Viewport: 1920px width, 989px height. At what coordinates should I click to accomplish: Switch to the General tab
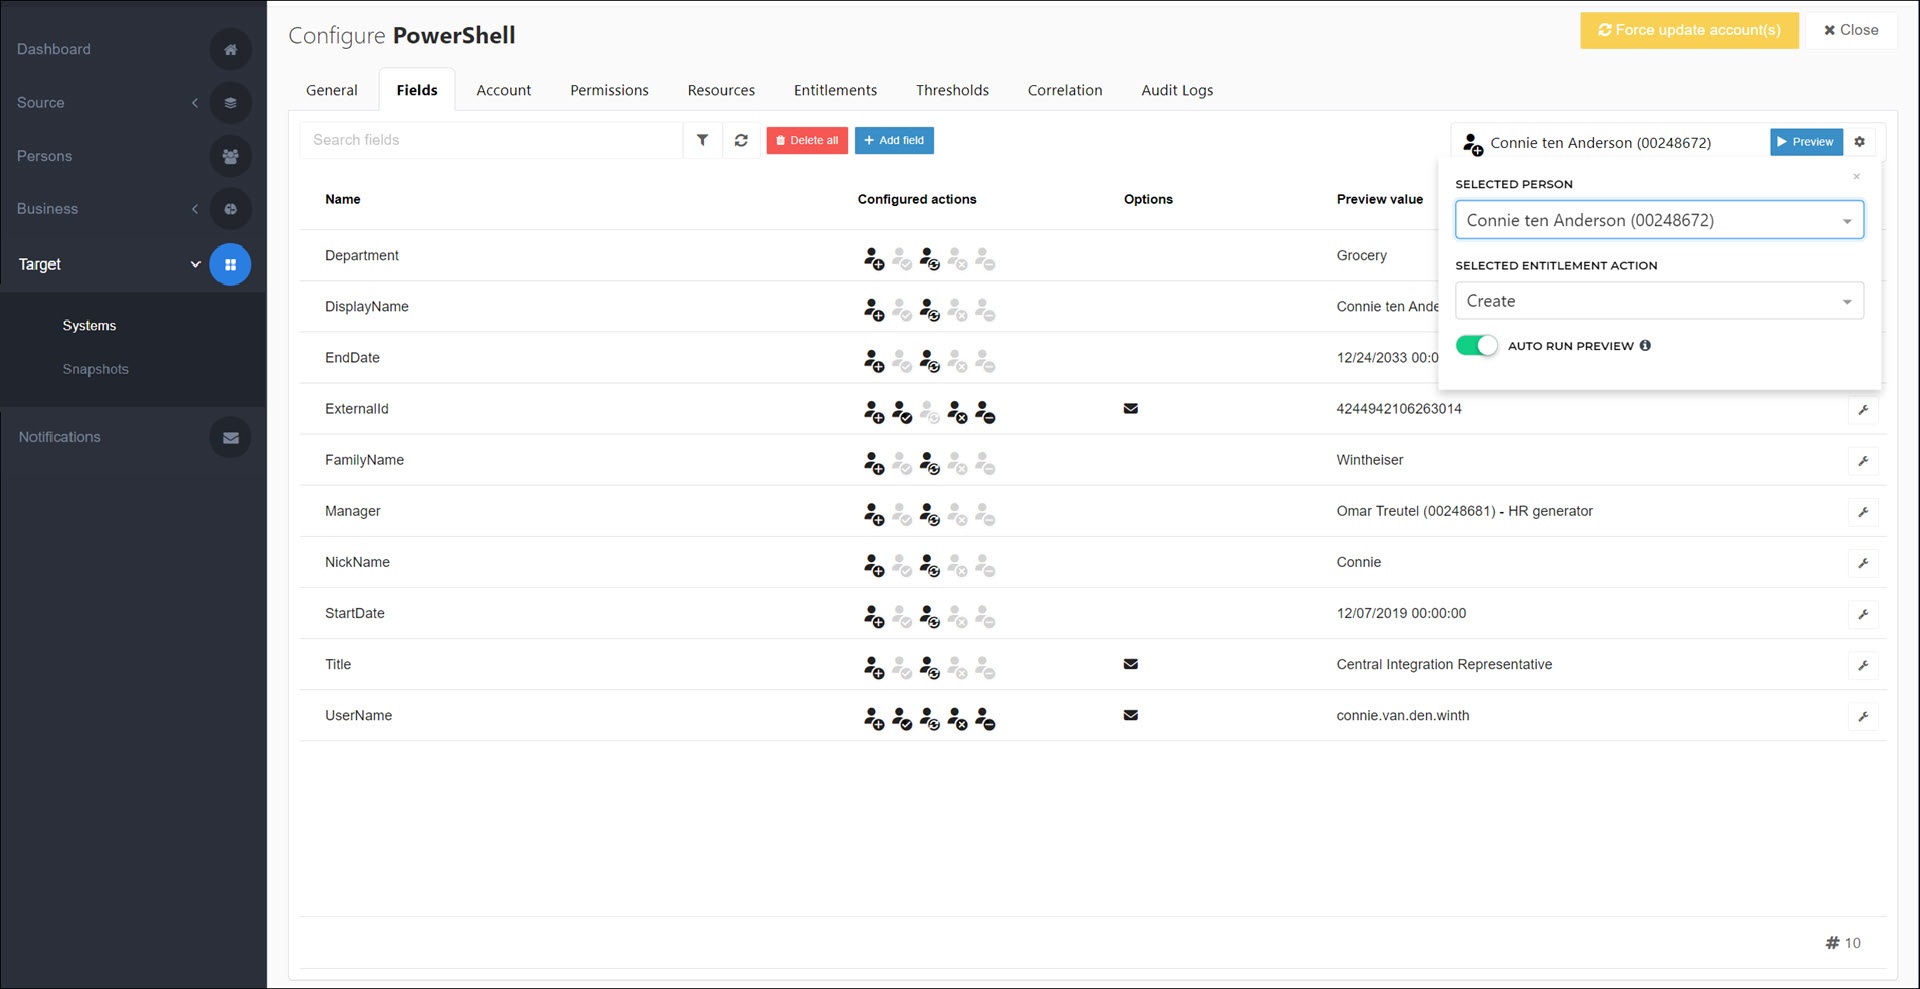[332, 90]
